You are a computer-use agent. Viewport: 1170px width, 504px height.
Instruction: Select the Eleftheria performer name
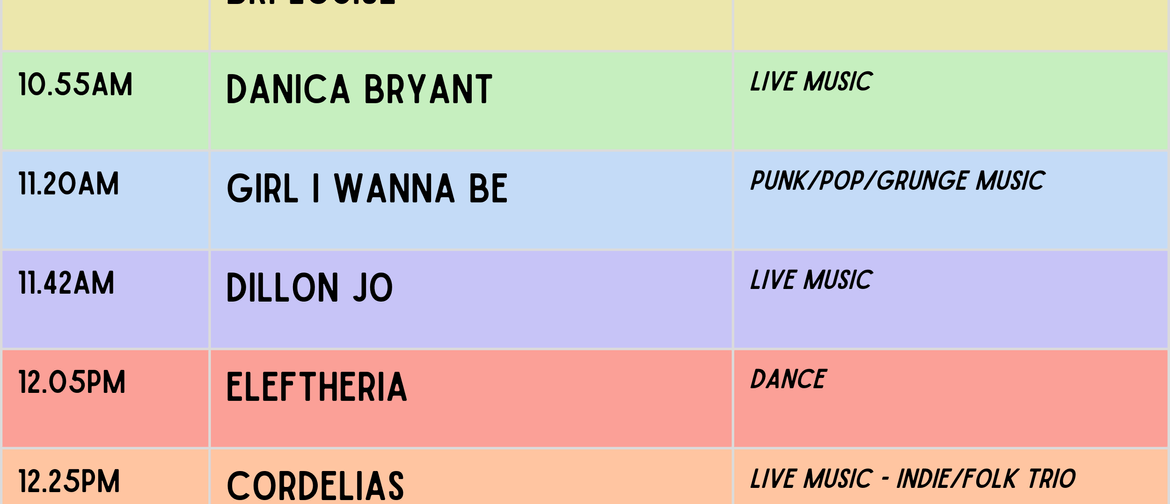[316, 388]
